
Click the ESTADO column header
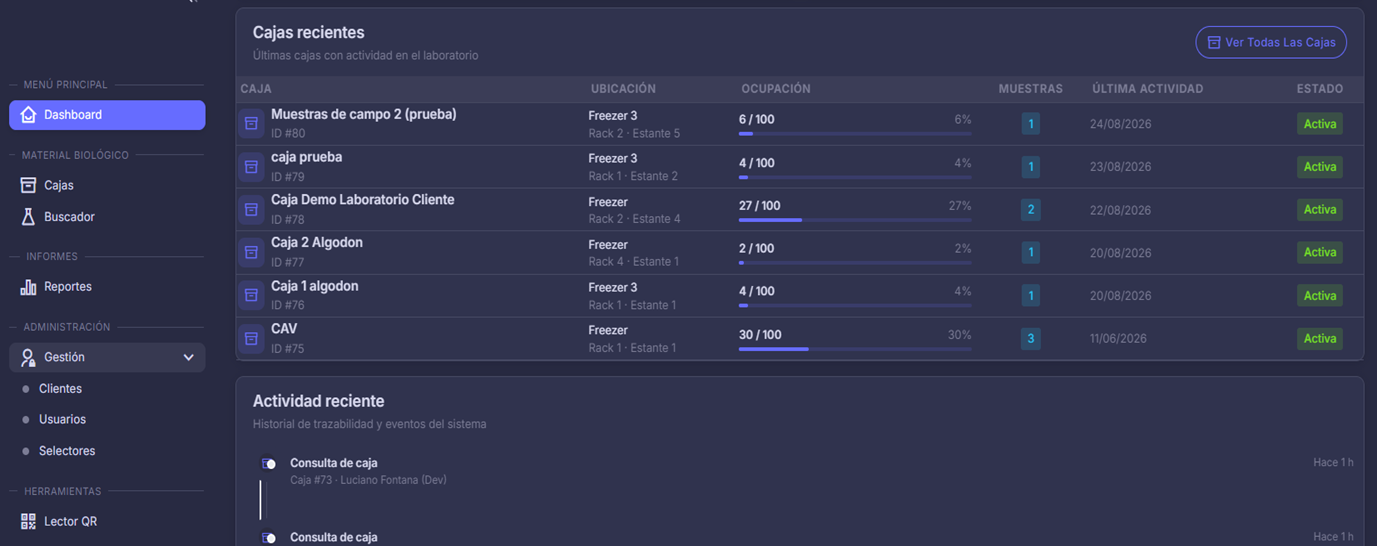click(x=1320, y=89)
